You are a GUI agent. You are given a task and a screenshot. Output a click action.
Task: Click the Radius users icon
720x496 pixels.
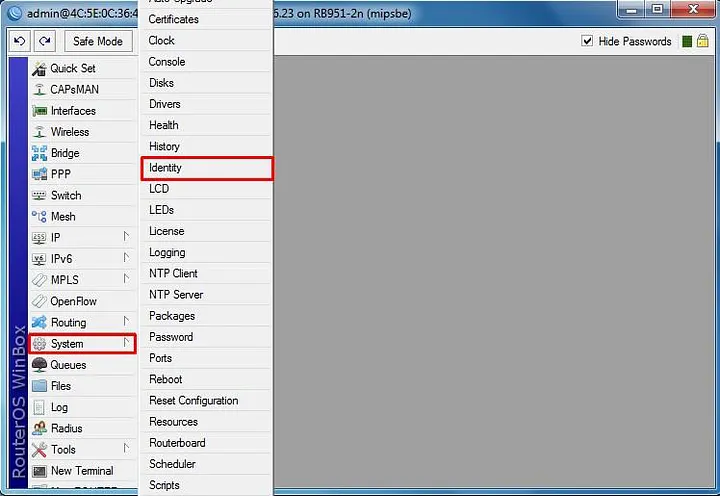pyautogui.click(x=39, y=428)
